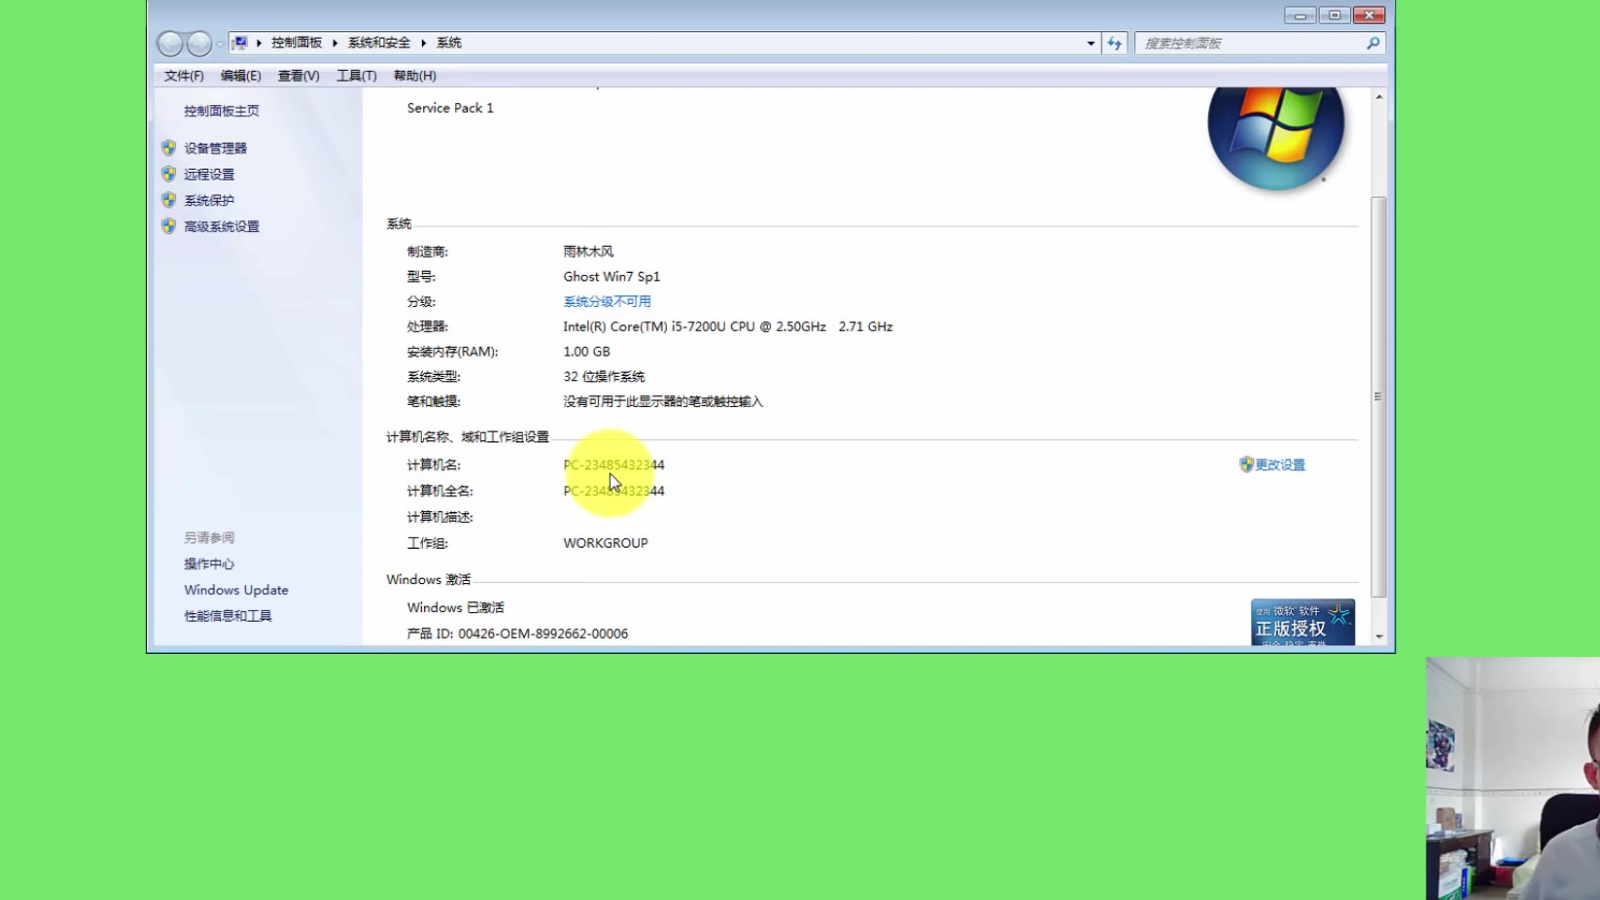The image size is (1600, 900).
Task: Click the Service Pack 1 text
Action: pyautogui.click(x=450, y=108)
